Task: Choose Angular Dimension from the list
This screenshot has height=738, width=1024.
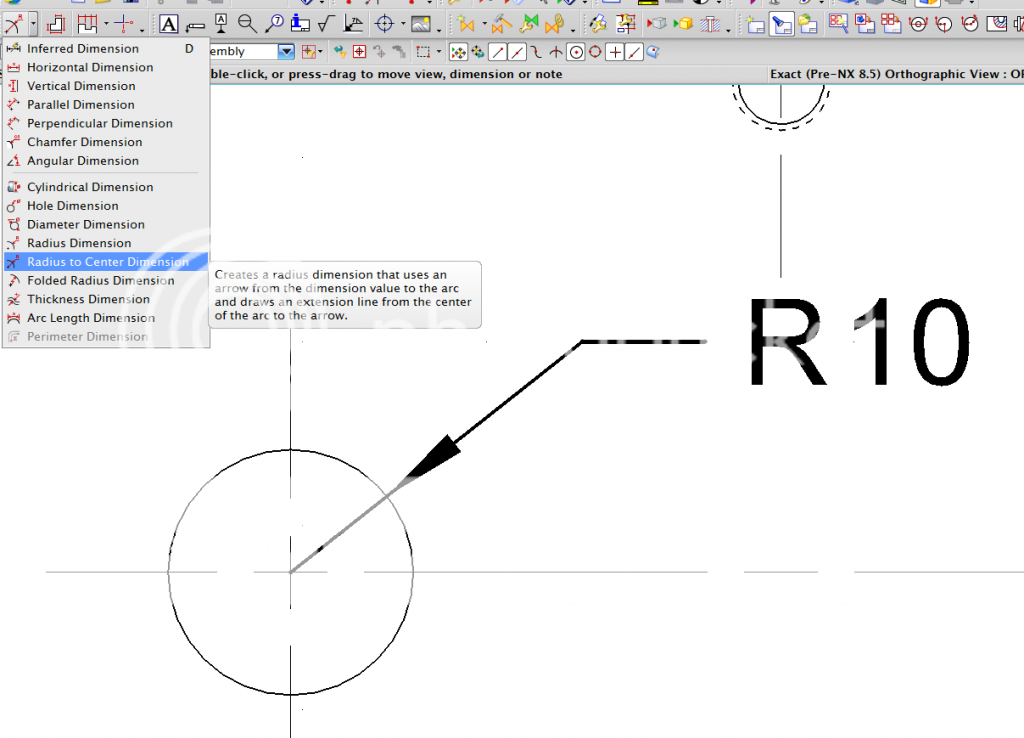Action: pos(106,161)
